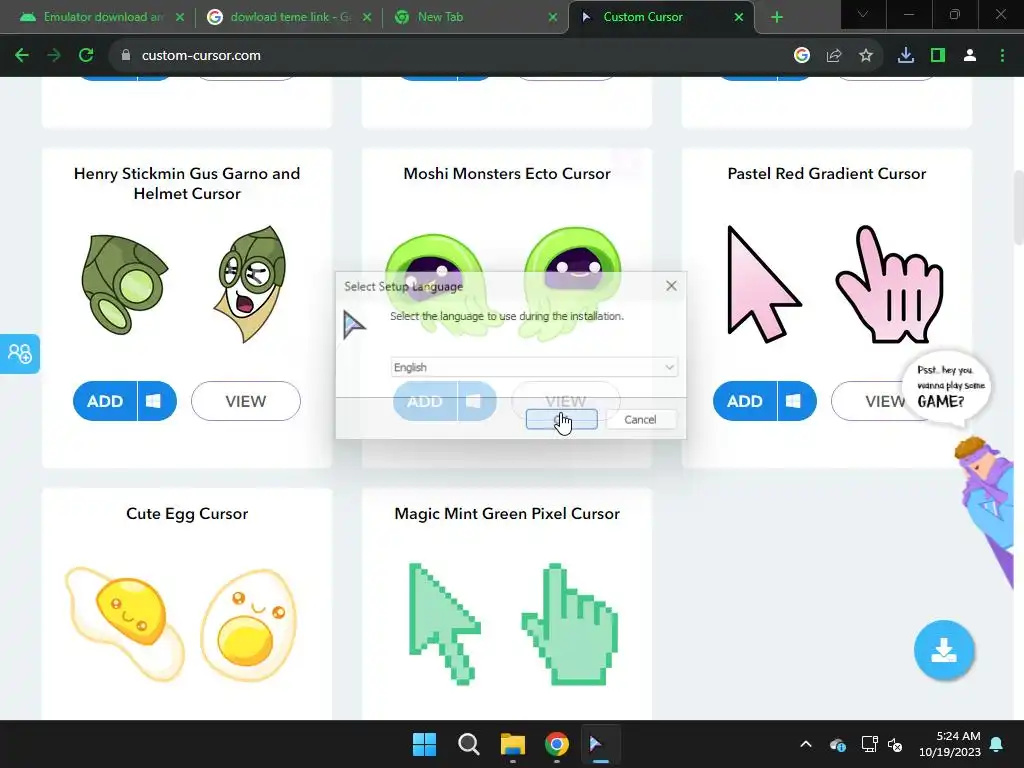Image resolution: width=1024 pixels, height=768 pixels.
Task: Add Henry Stickmin Gus Garno cursor
Action: pos(105,401)
